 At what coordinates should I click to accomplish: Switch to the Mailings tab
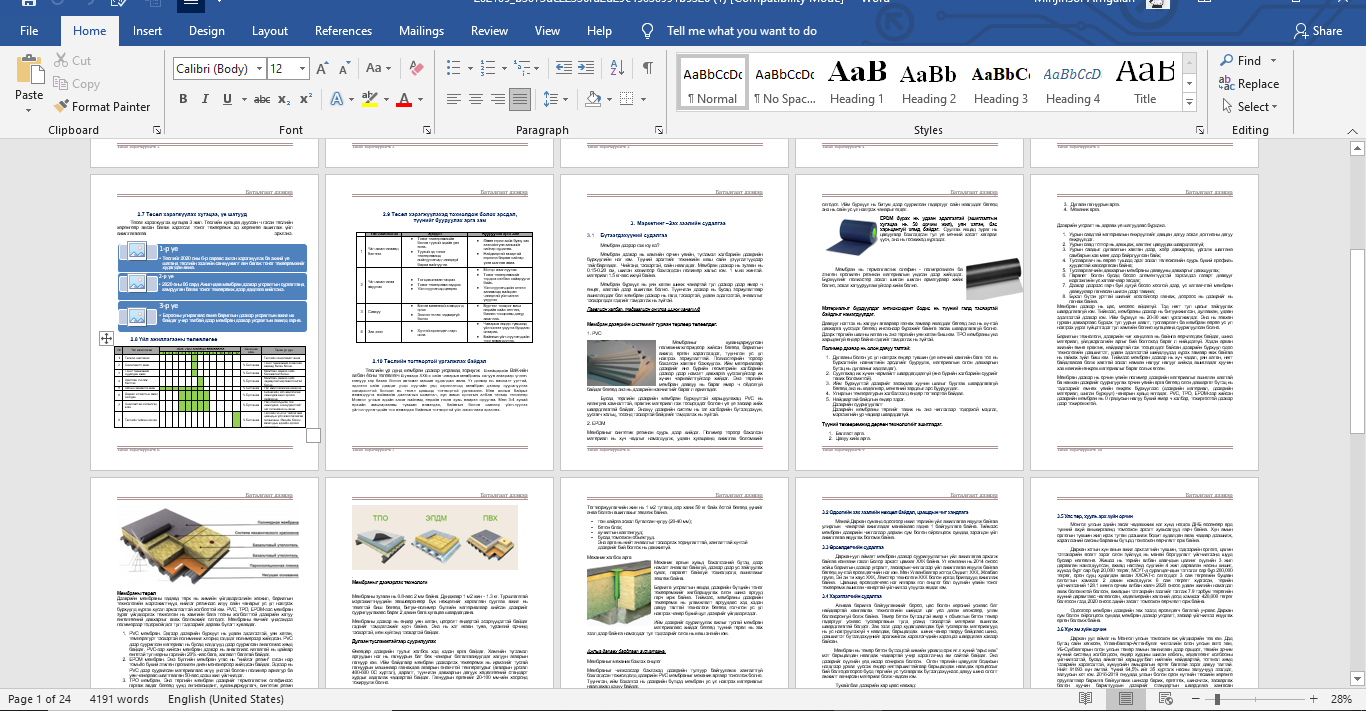[x=421, y=31]
